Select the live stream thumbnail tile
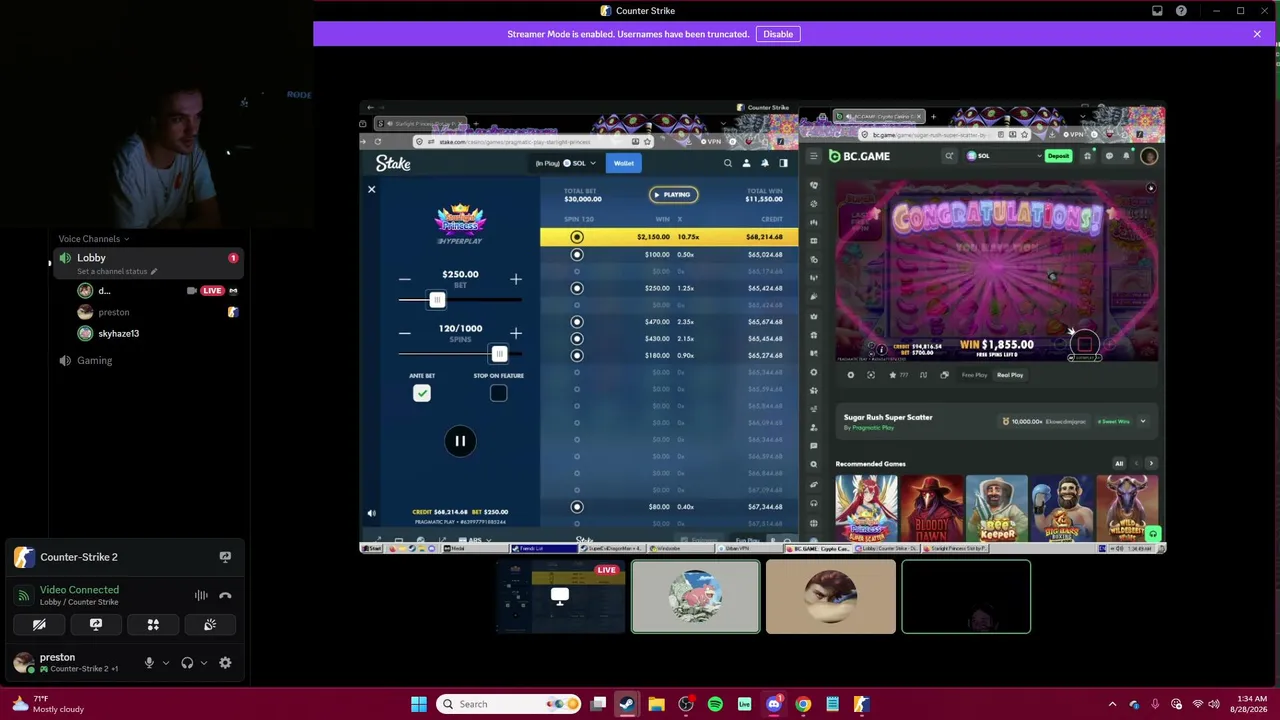Image resolution: width=1280 pixels, height=720 pixels. (560, 597)
